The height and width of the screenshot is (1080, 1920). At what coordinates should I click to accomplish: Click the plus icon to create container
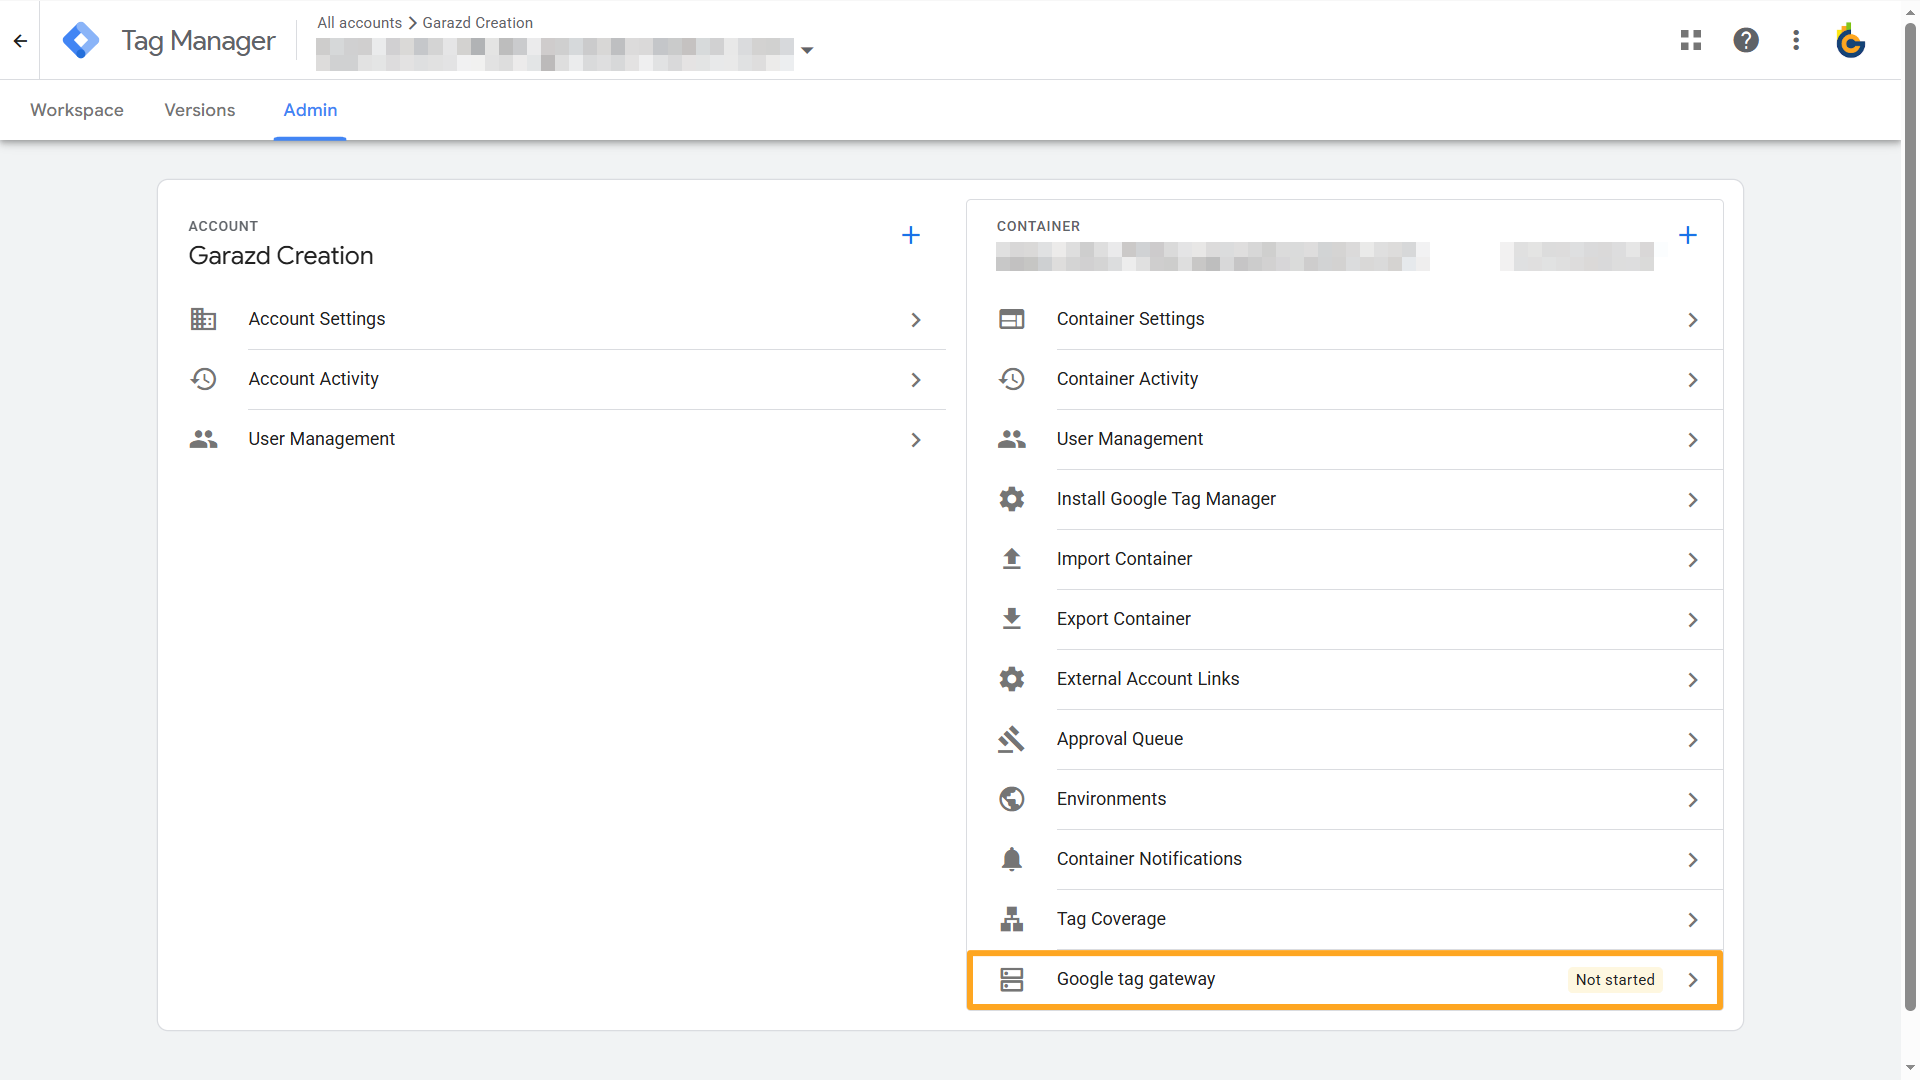coord(1687,235)
